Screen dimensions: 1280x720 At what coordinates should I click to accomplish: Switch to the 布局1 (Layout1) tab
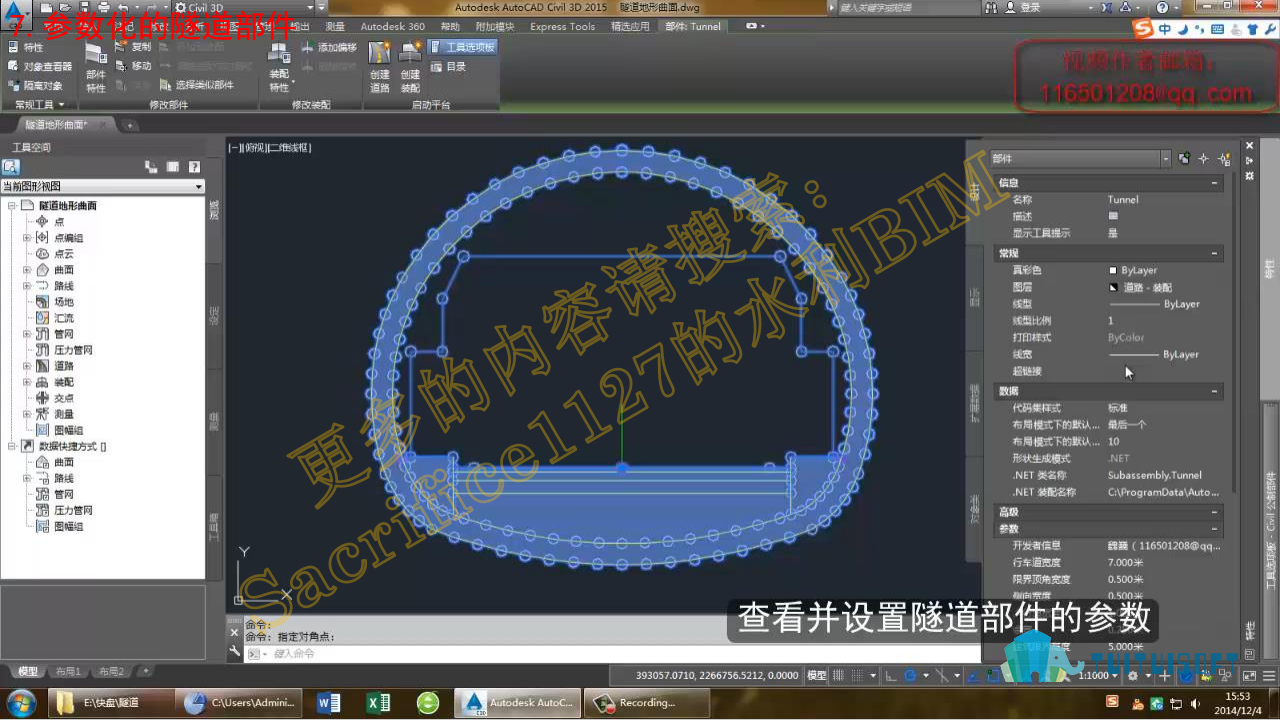pyautogui.click(x=68, y=671)
